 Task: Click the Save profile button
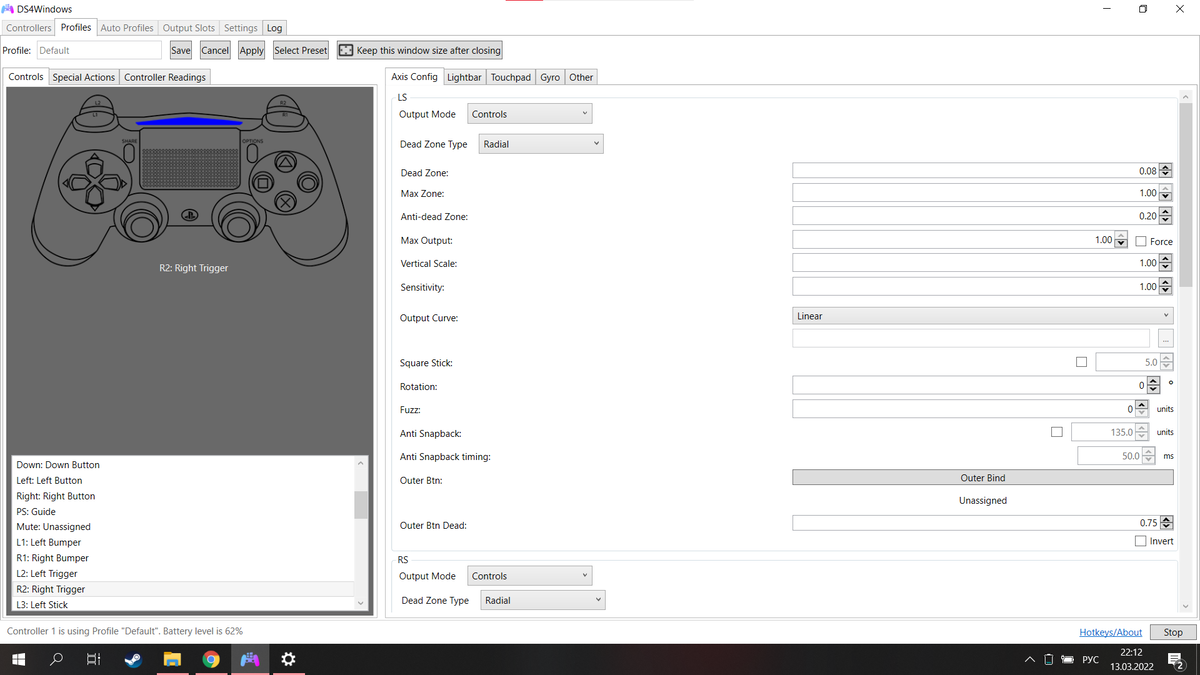point(181,50)
